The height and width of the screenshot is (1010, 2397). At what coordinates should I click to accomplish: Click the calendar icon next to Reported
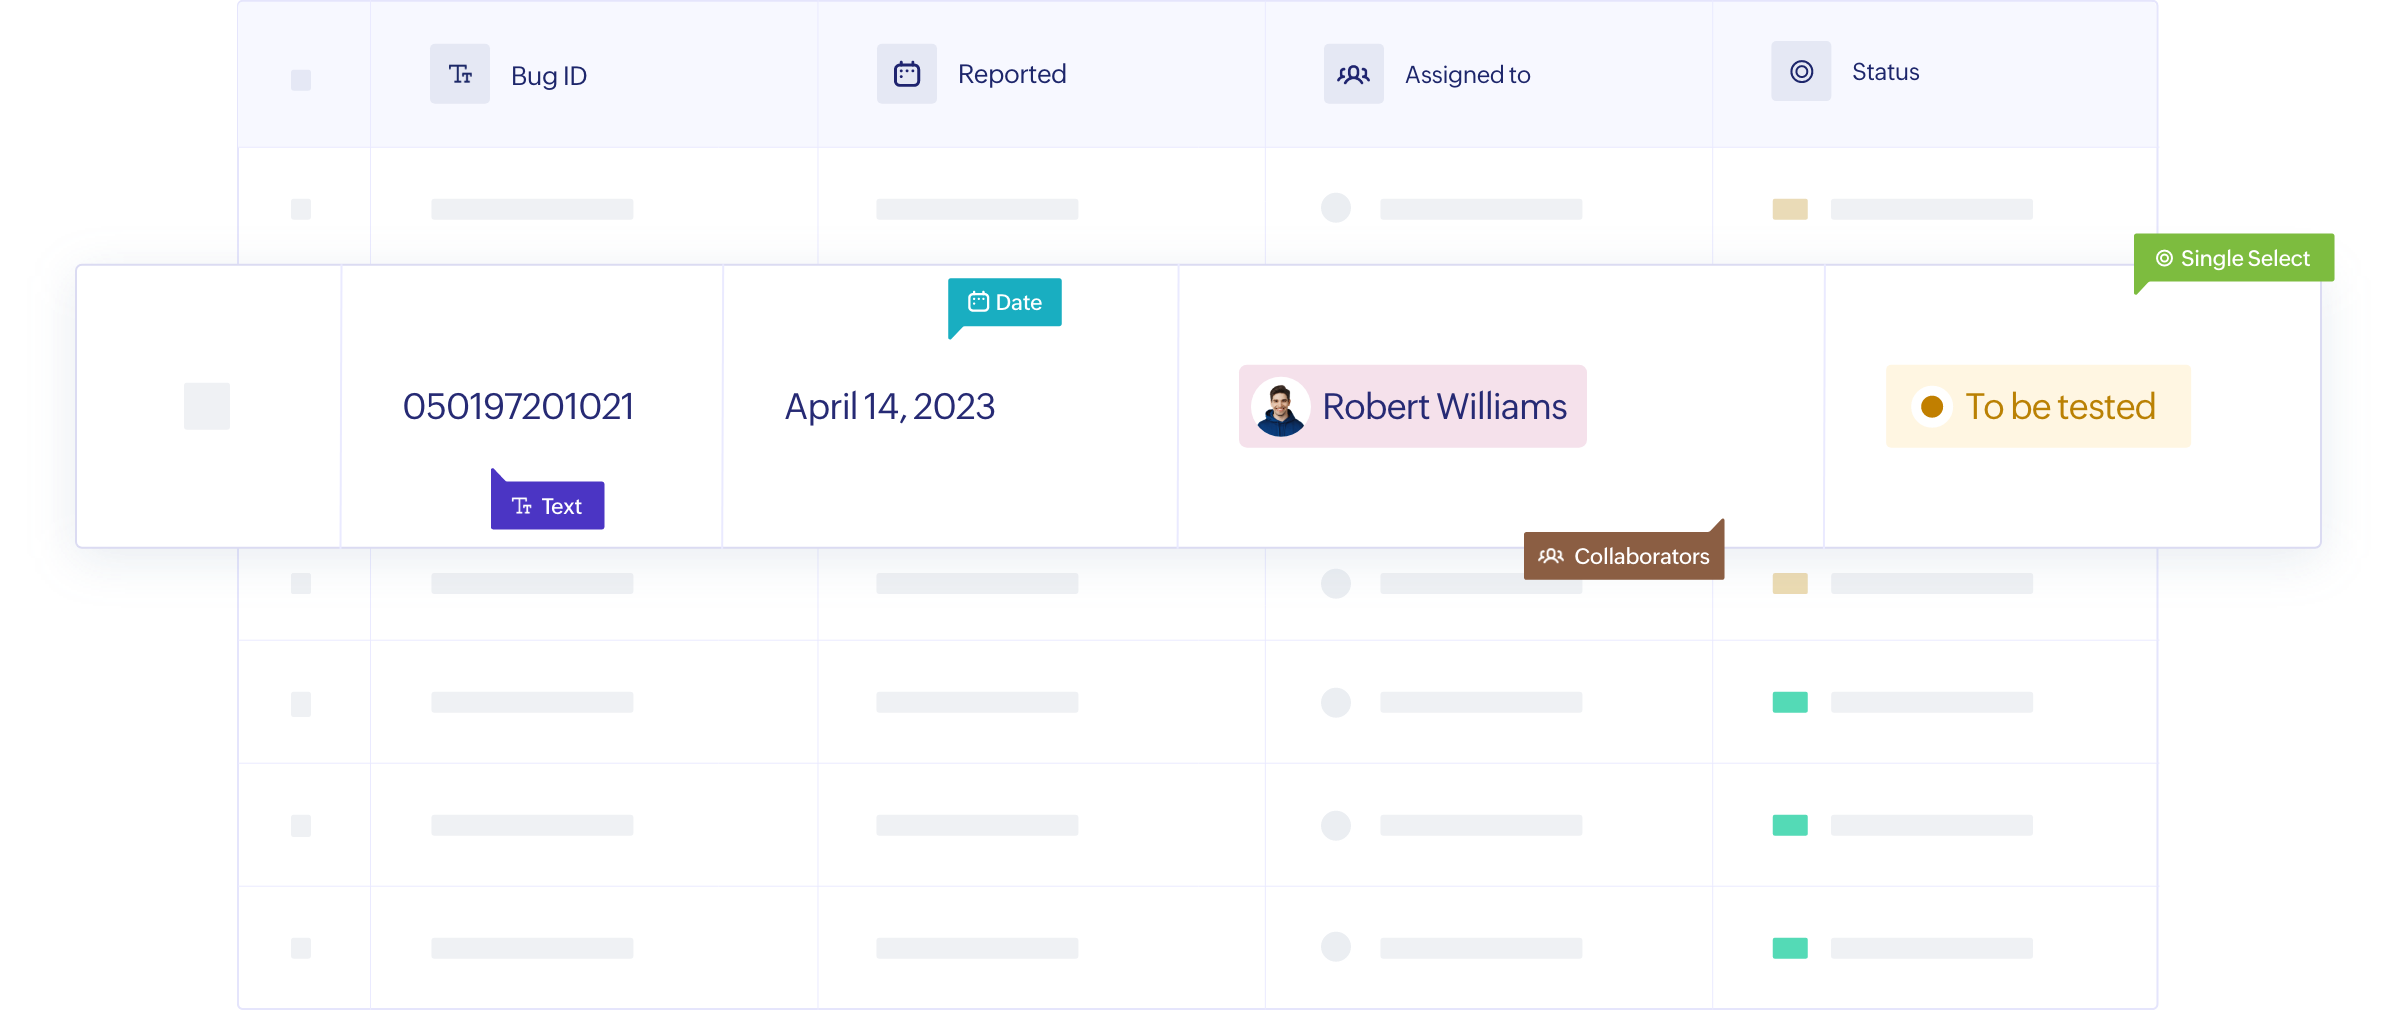coord(906,73)
